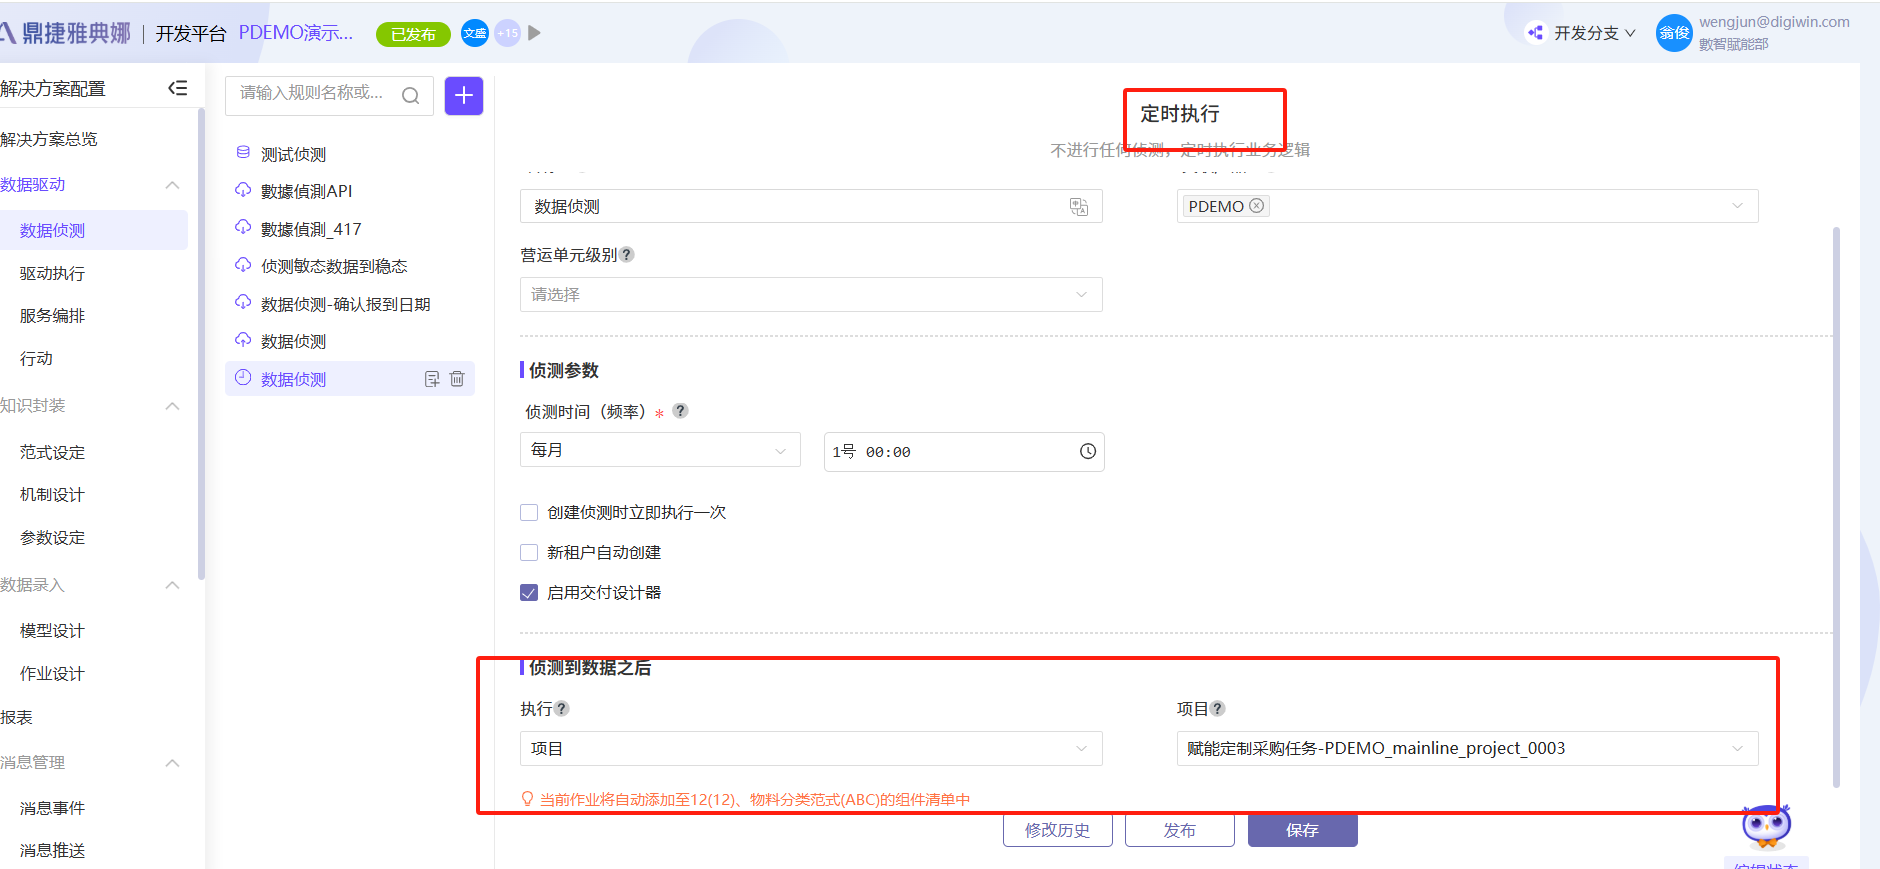Remove the PDEMO tag
The image size is (1880, 869).
pos(1257,205)
